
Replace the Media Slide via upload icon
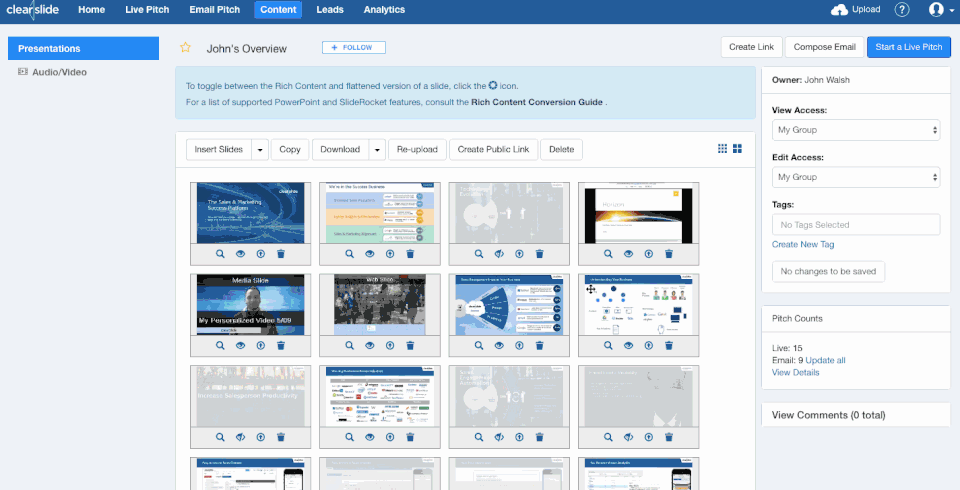coord(261,345)
